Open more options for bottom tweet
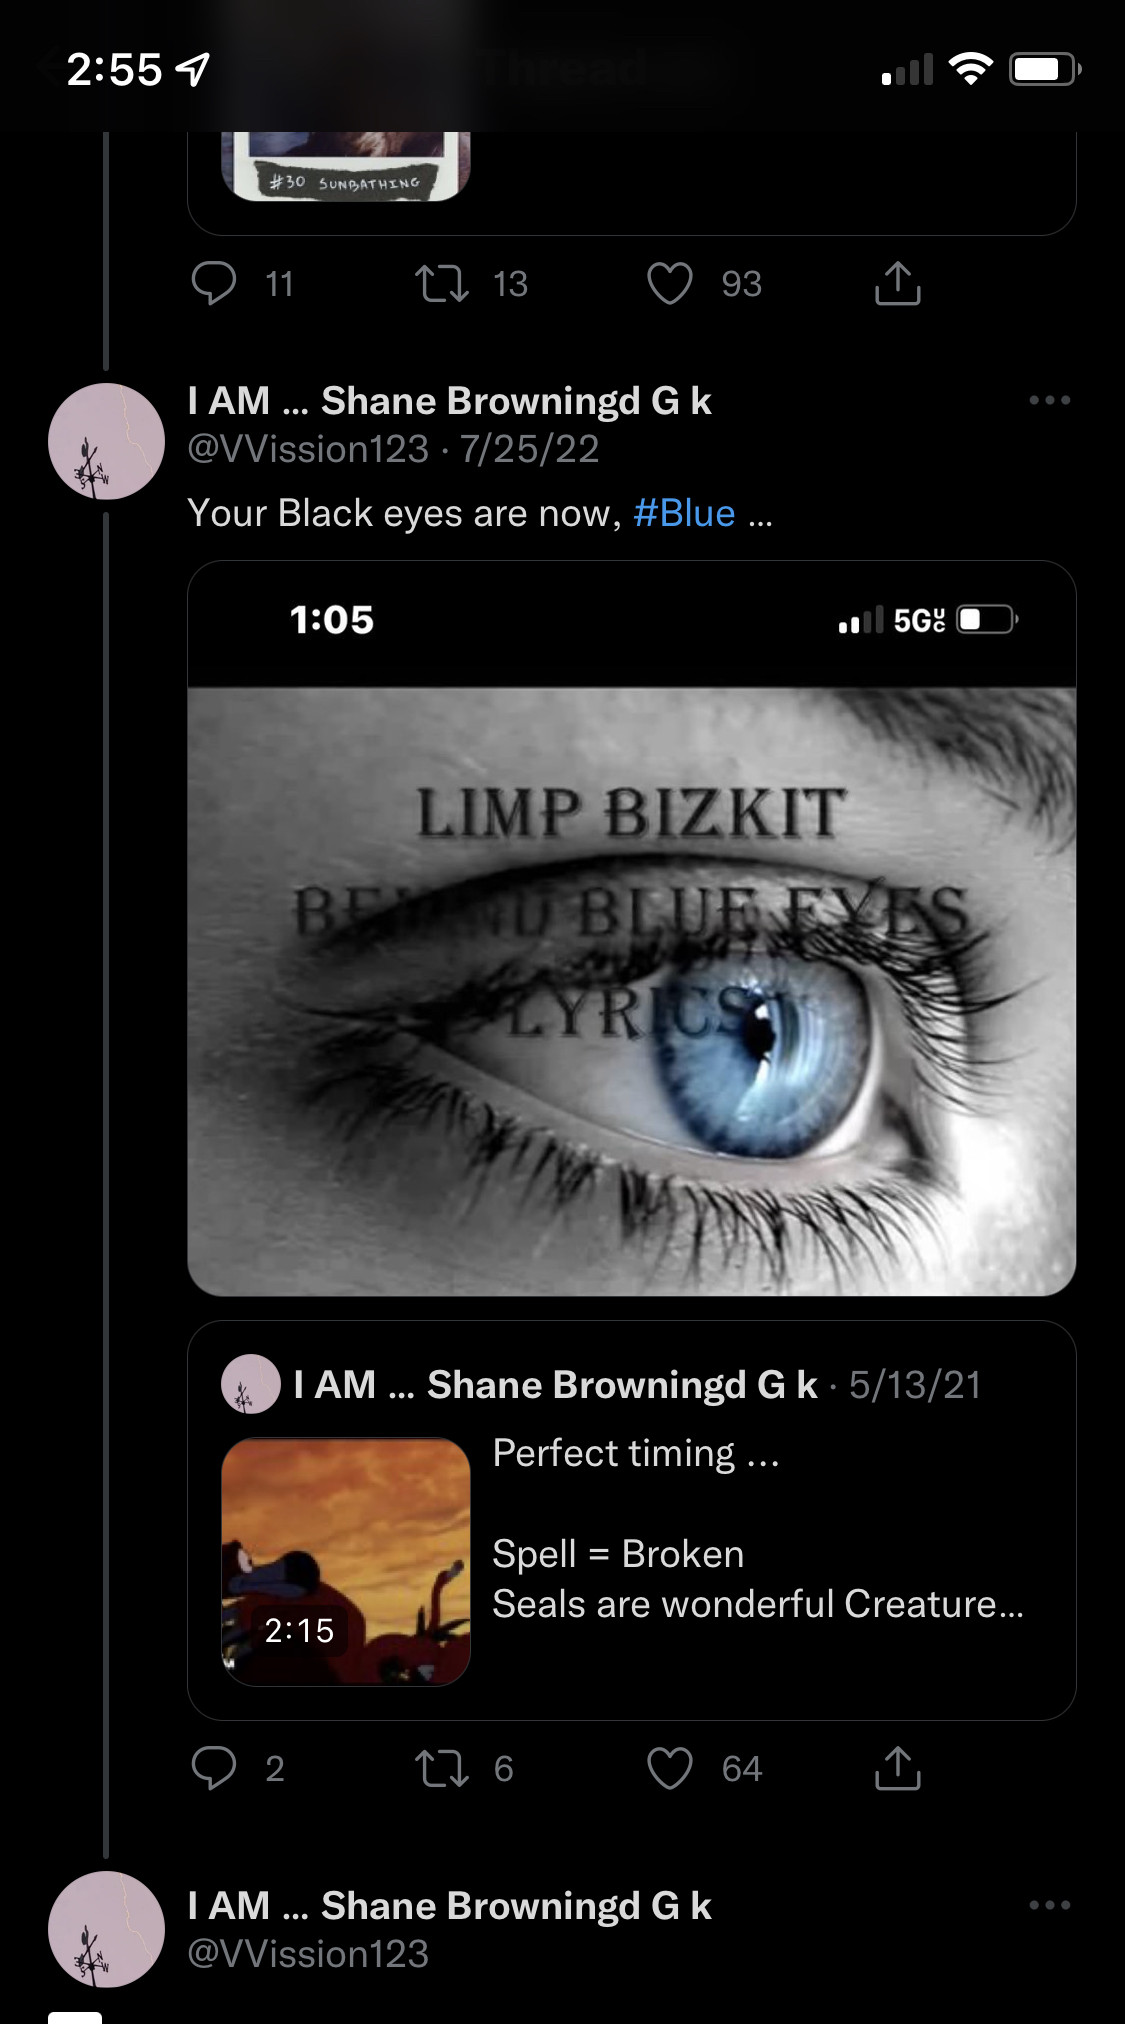This screenshot has width=1125, height=2024. coord(1049,1905)
